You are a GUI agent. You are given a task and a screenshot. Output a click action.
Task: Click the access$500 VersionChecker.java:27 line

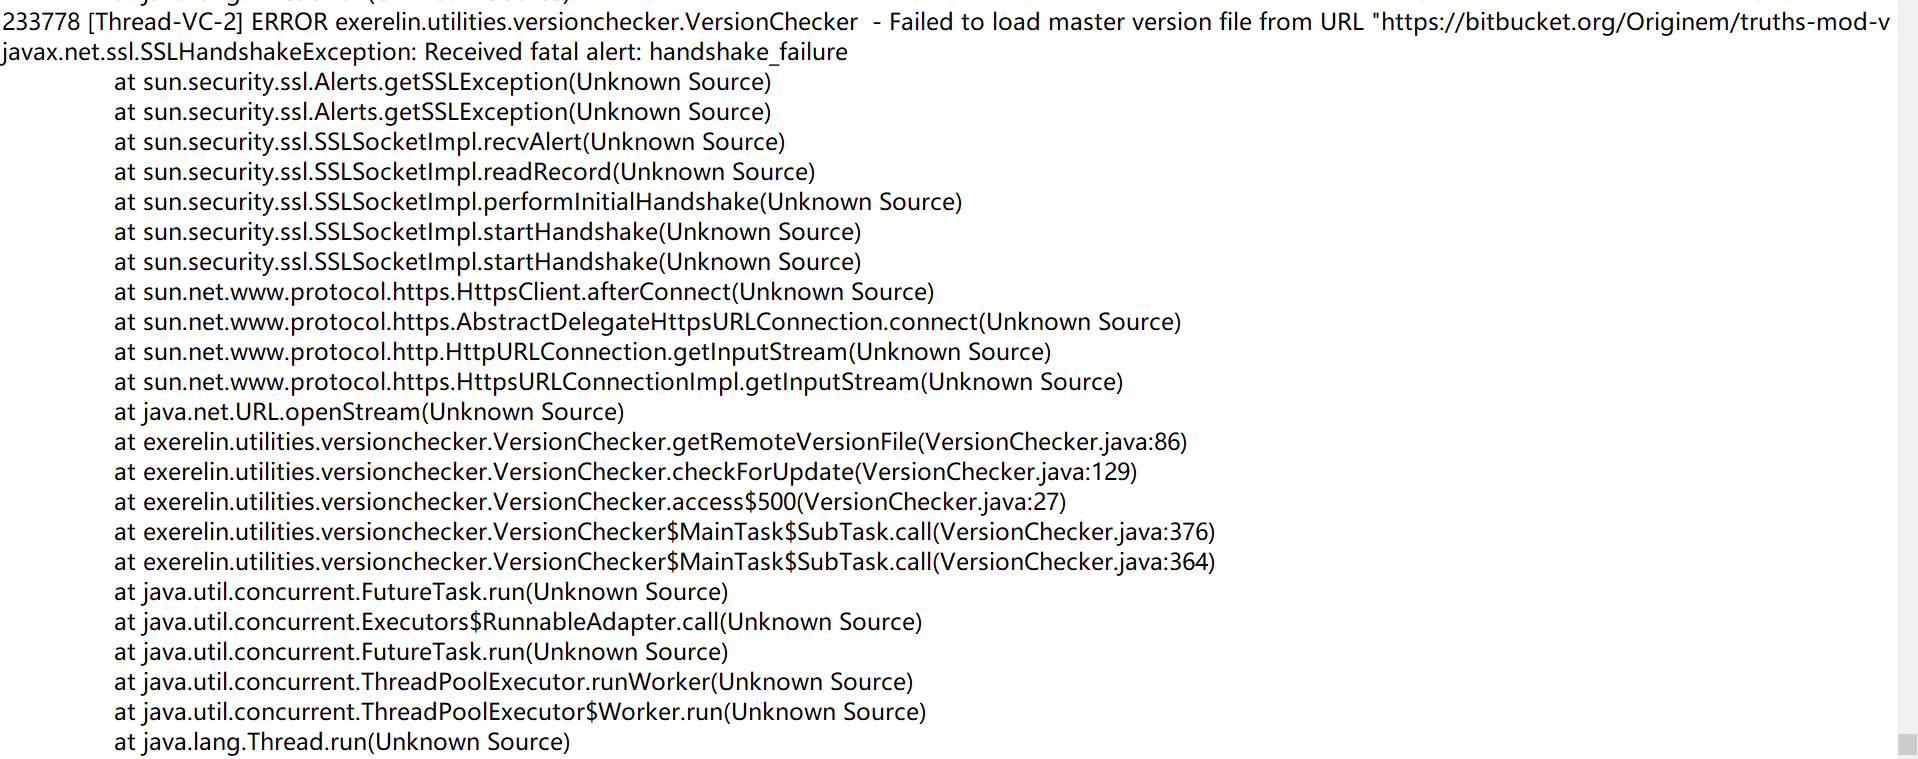(x=590, y=502)
